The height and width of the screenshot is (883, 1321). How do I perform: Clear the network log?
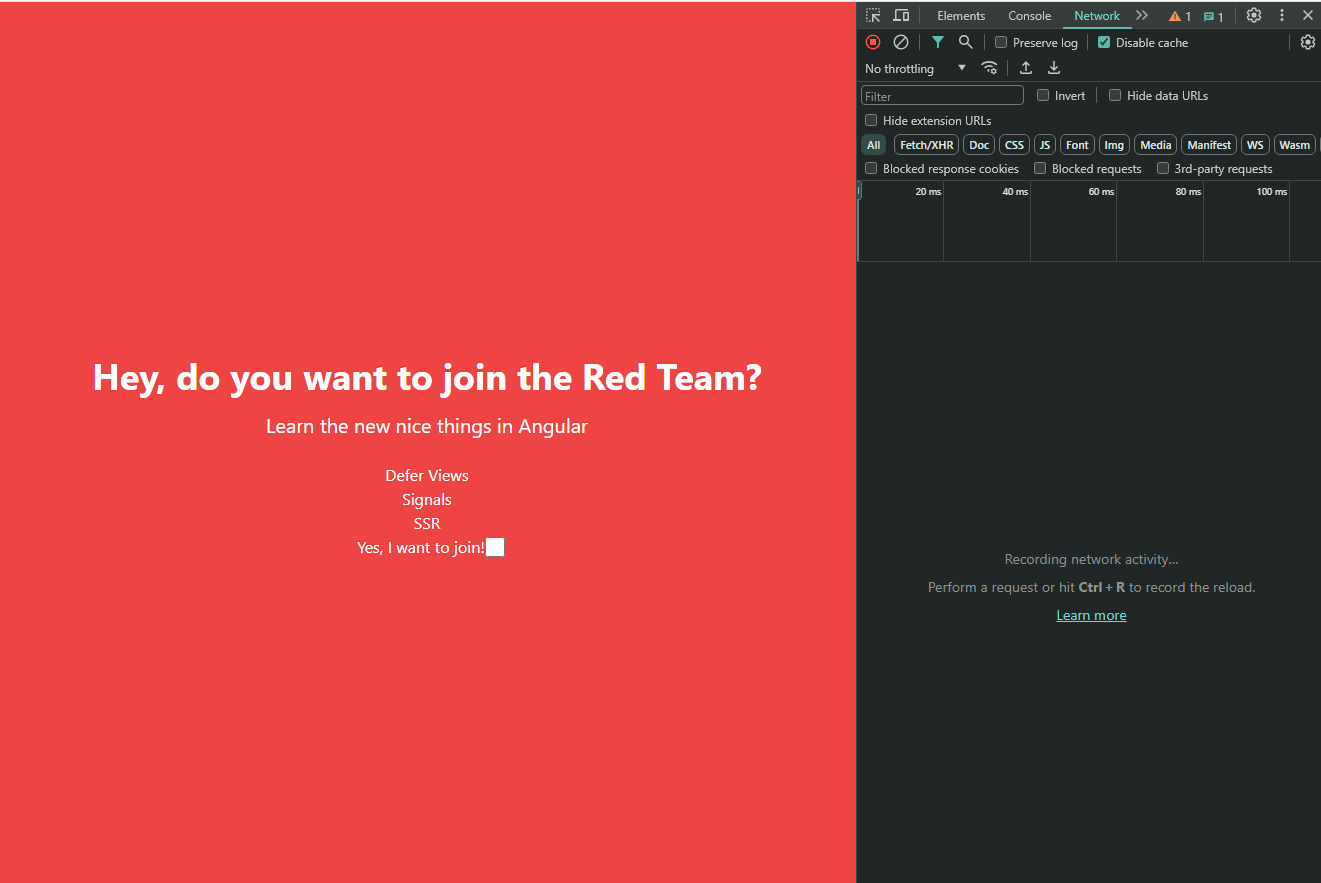click(901, 42)
